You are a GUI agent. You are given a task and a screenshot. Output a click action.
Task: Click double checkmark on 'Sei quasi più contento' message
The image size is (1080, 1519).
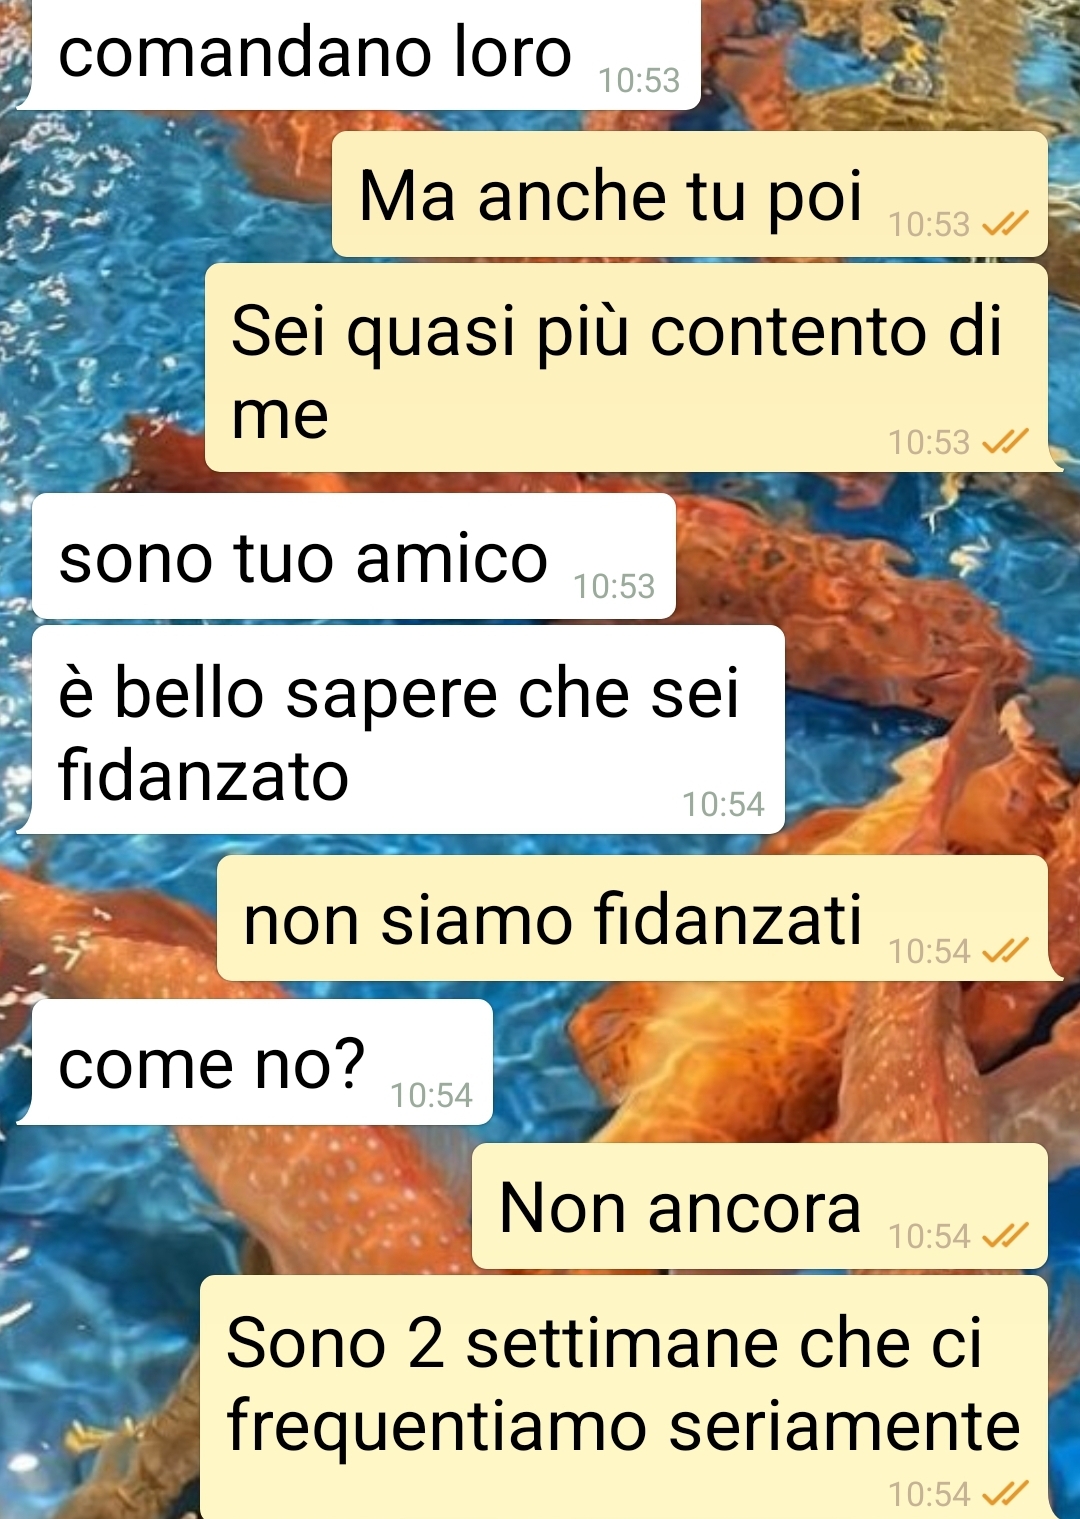1005,442
